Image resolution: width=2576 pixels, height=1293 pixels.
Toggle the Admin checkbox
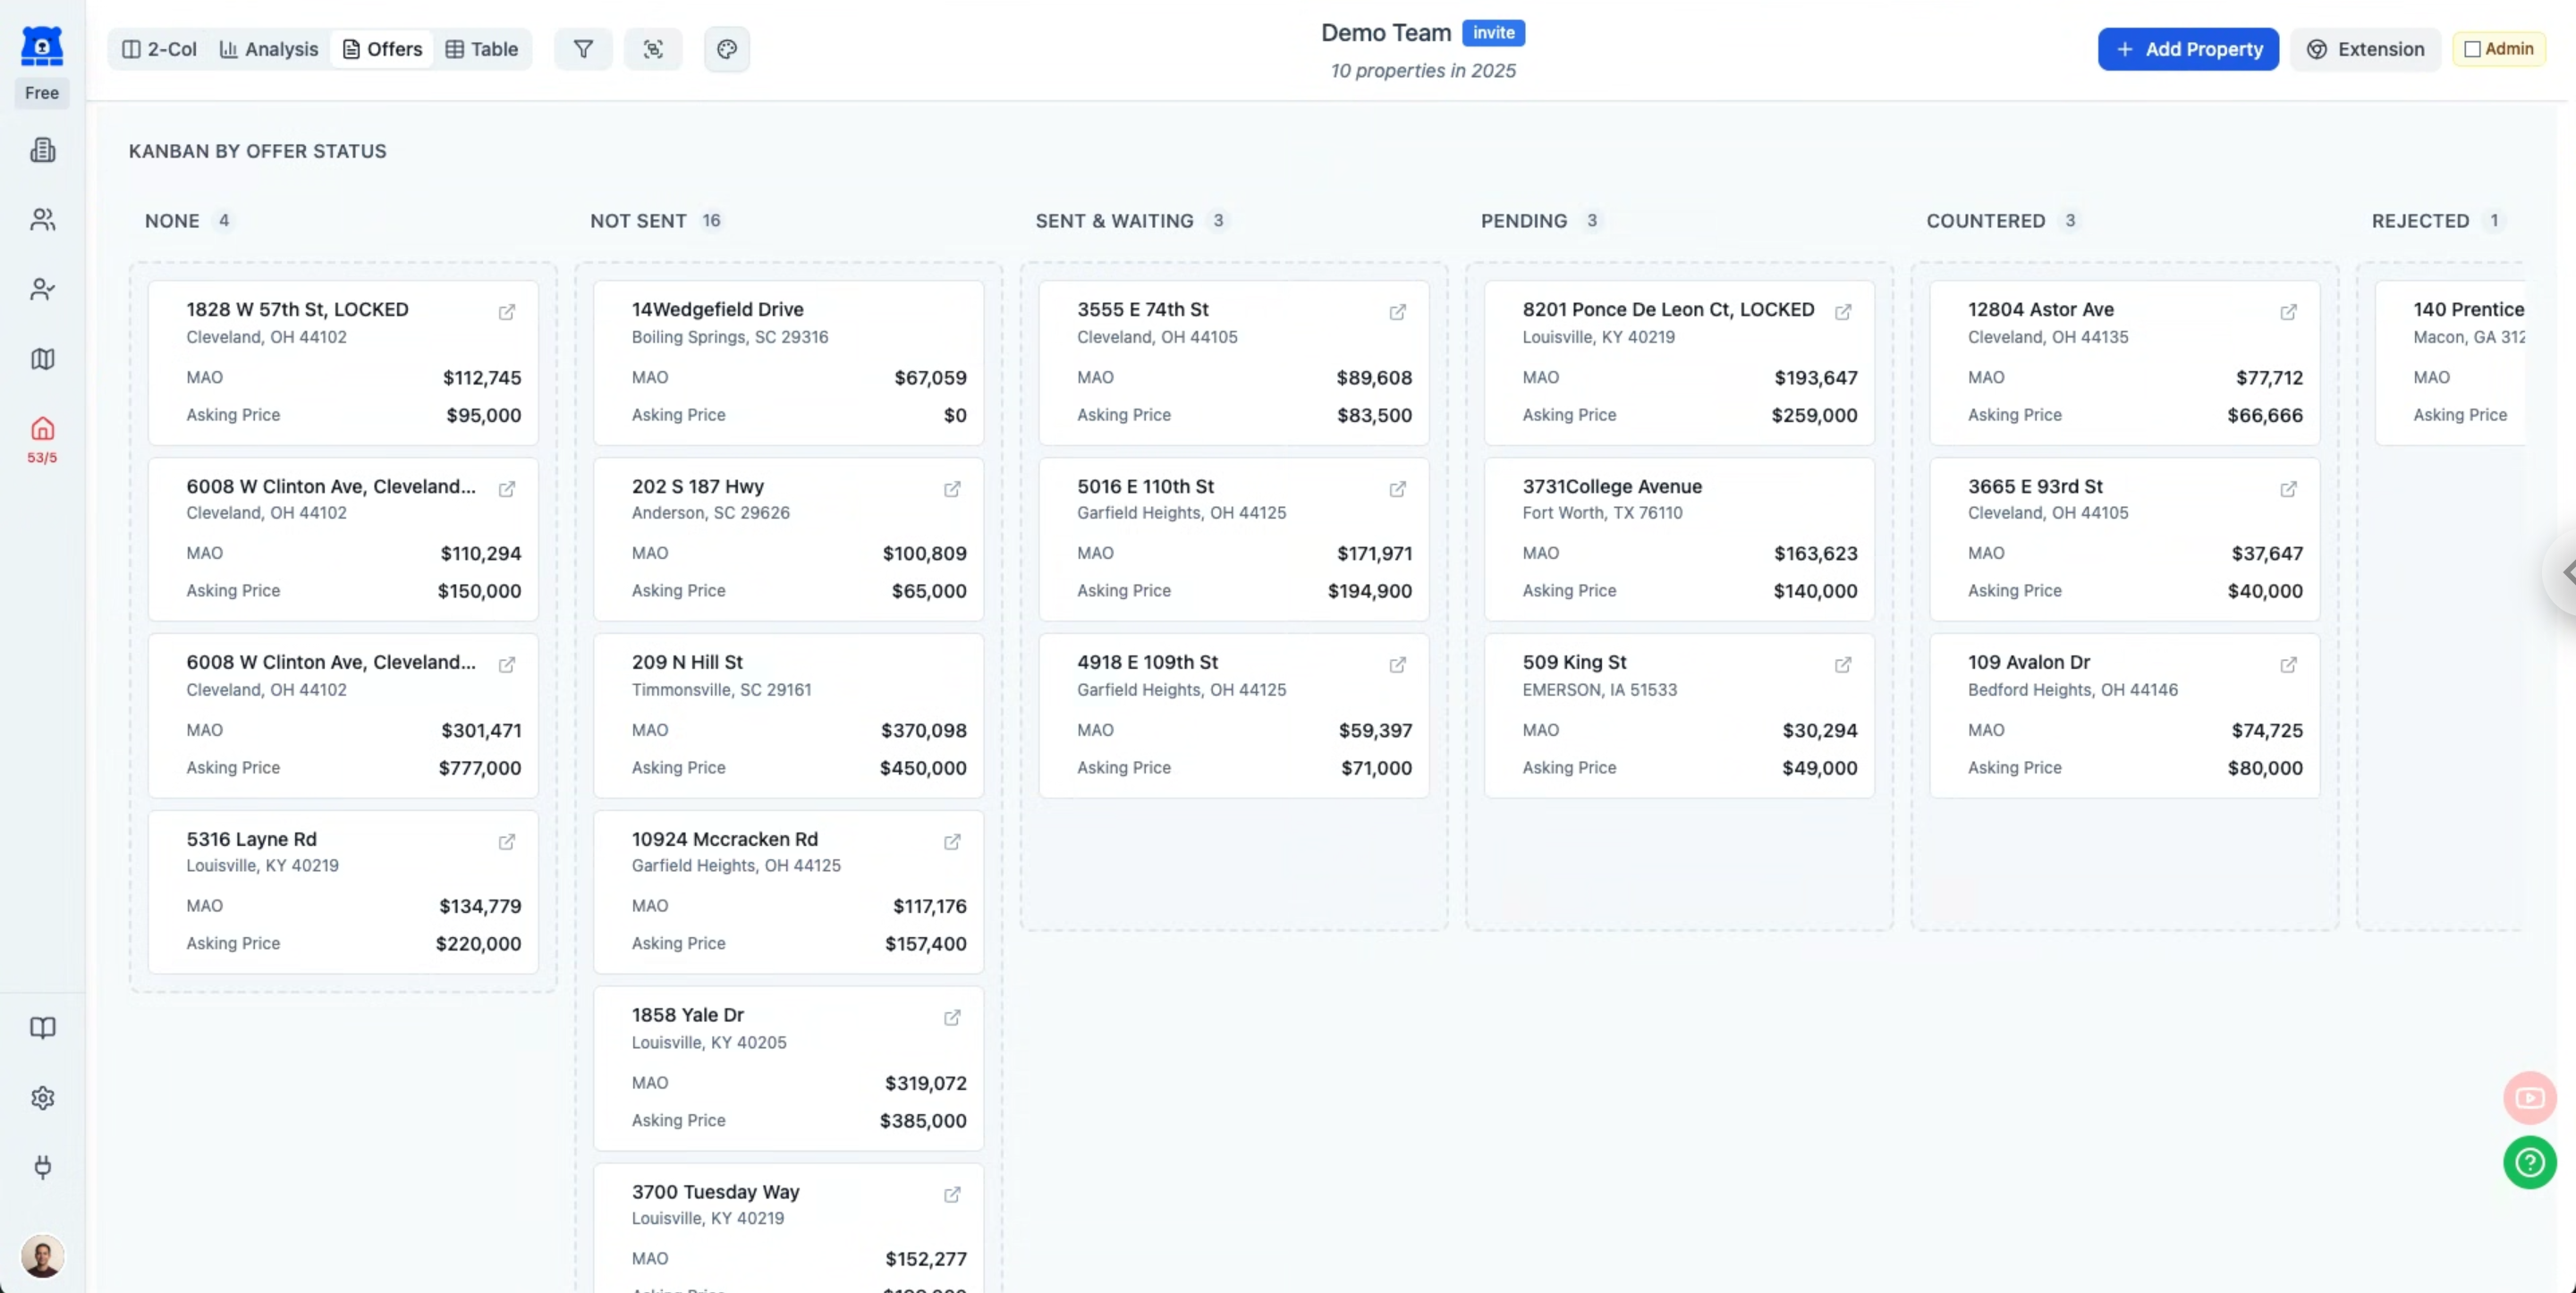click(2472, 49)
